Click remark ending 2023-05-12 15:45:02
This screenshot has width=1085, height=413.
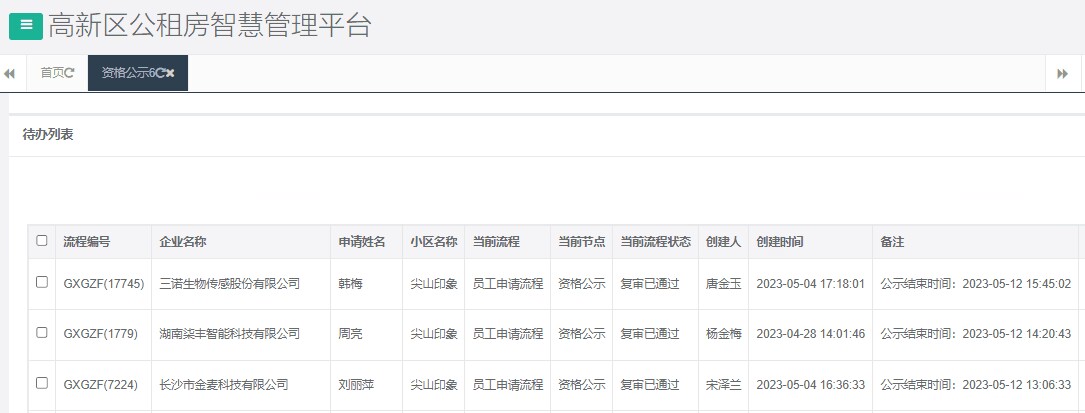click(976, 284)
